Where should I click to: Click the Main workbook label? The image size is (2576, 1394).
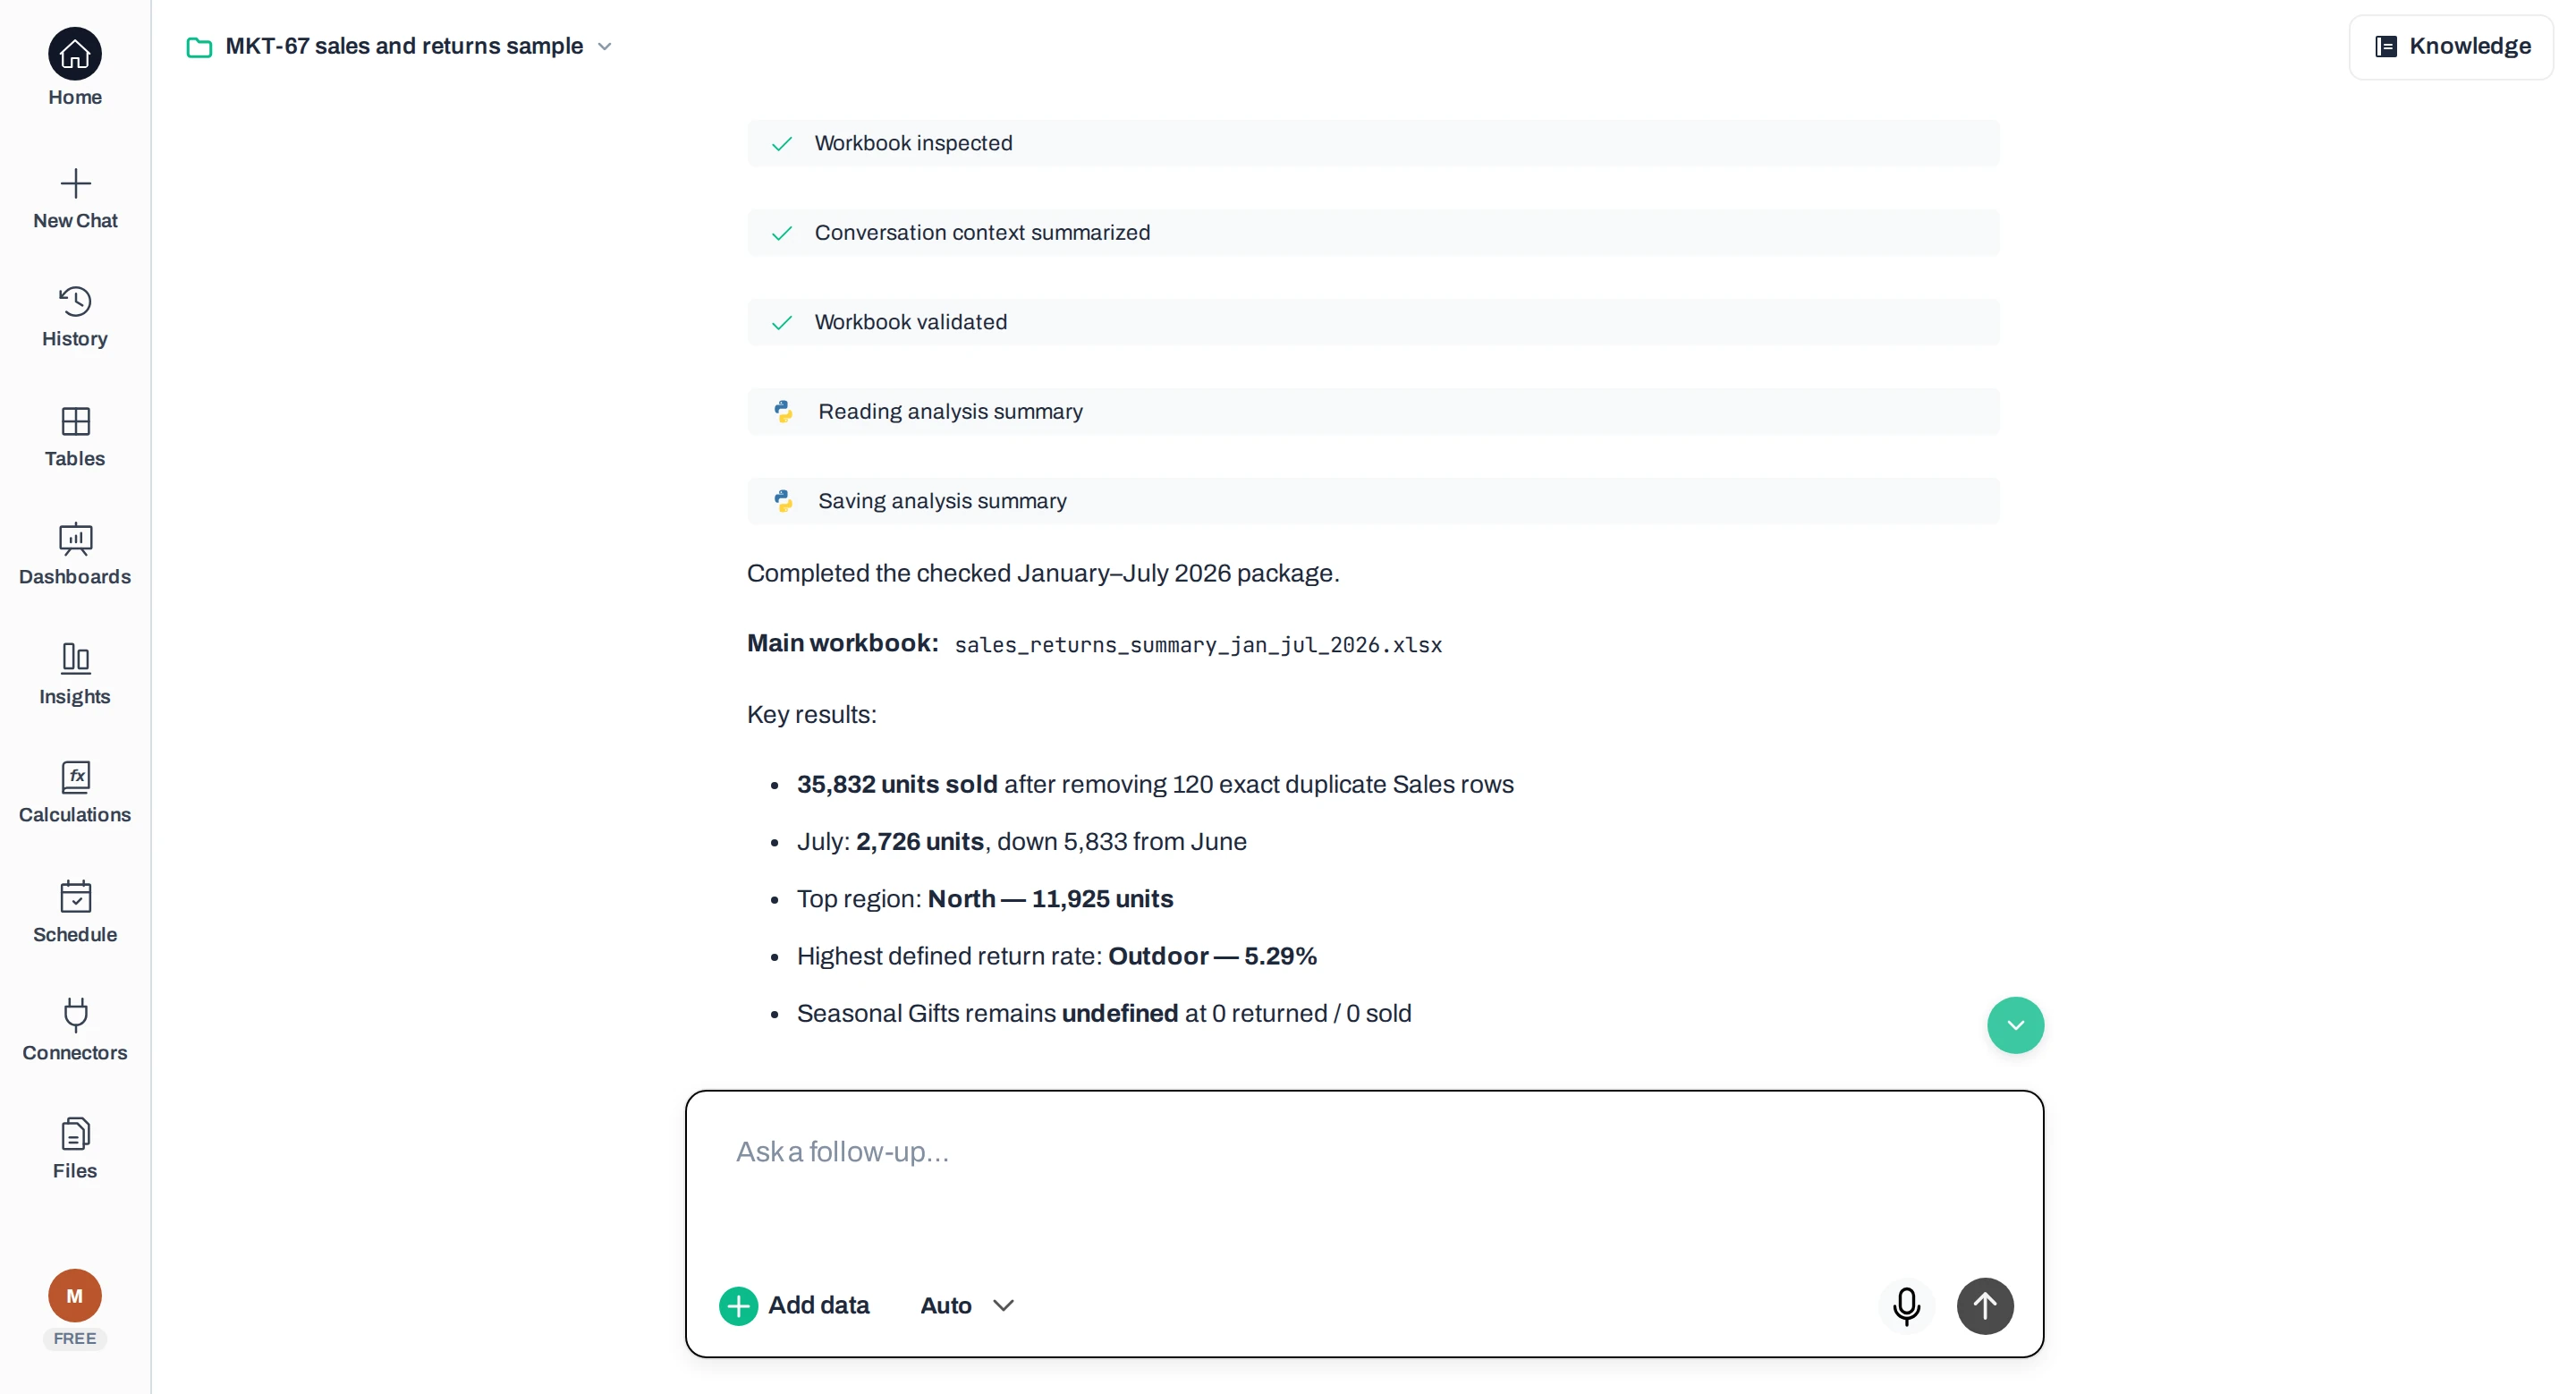click(842, 643)
